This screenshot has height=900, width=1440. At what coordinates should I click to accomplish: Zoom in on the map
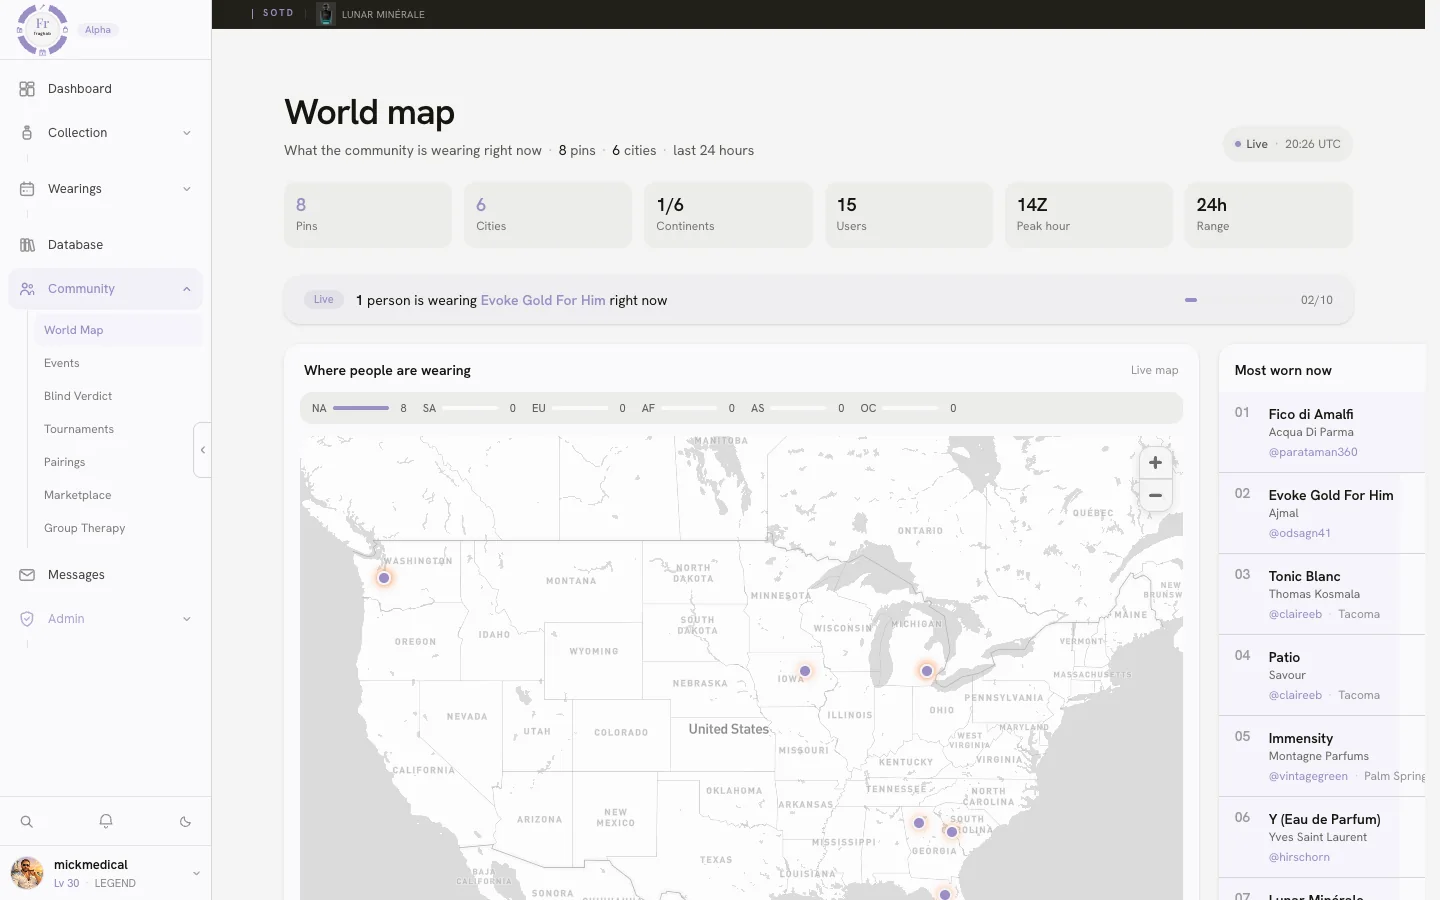1155,462
